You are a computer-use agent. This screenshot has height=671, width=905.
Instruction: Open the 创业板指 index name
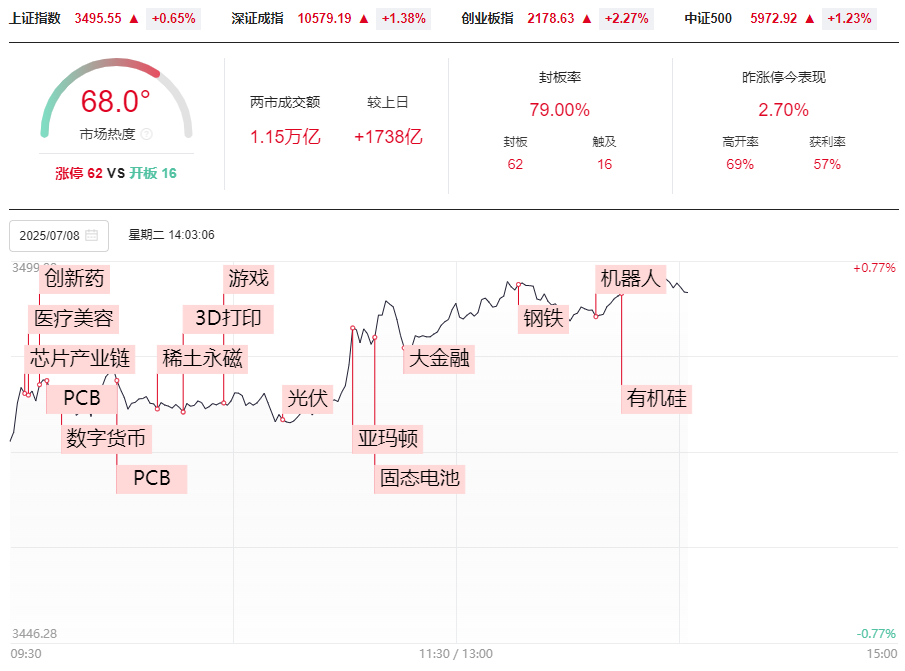pyautogui.click(x=488, y=18)
